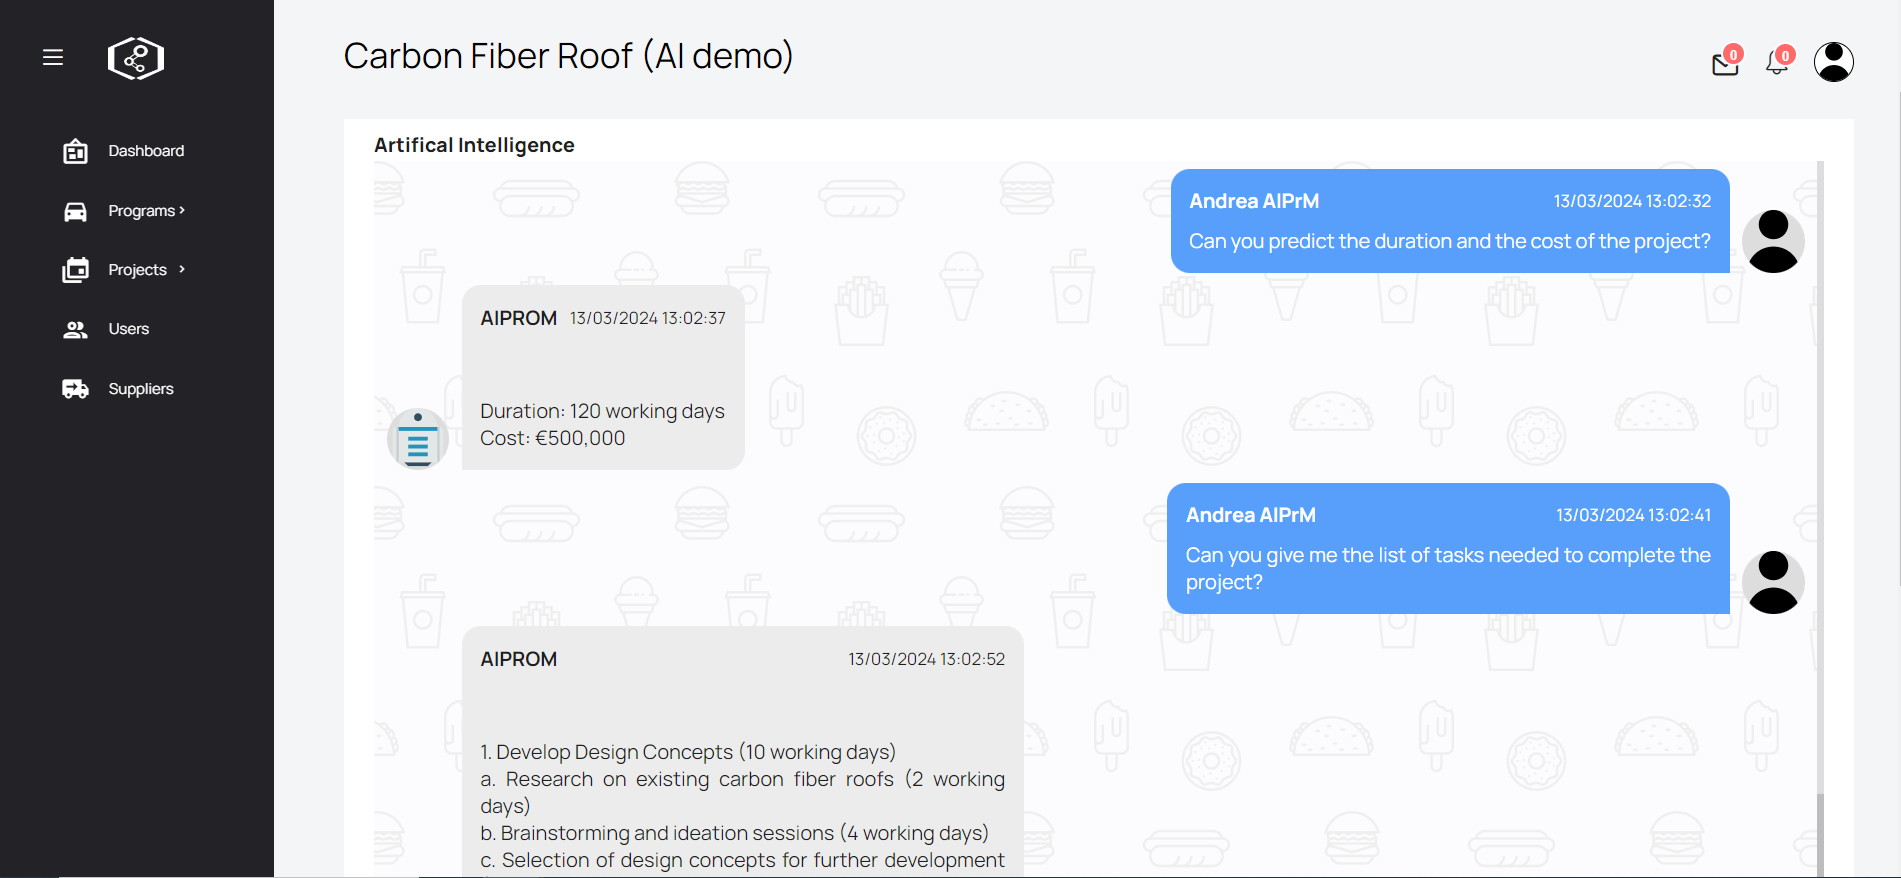
Task: Click the page title Carbon Fiber Roof
Action: click(x=568, y=56)
